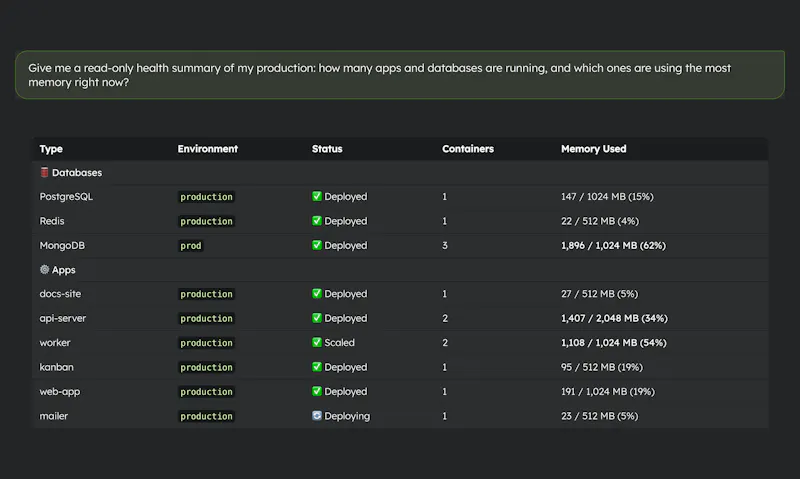Click memory value 147 / 1024 MB (15%)
Viewport: 800px width, 479px height.
coord(607,197)
